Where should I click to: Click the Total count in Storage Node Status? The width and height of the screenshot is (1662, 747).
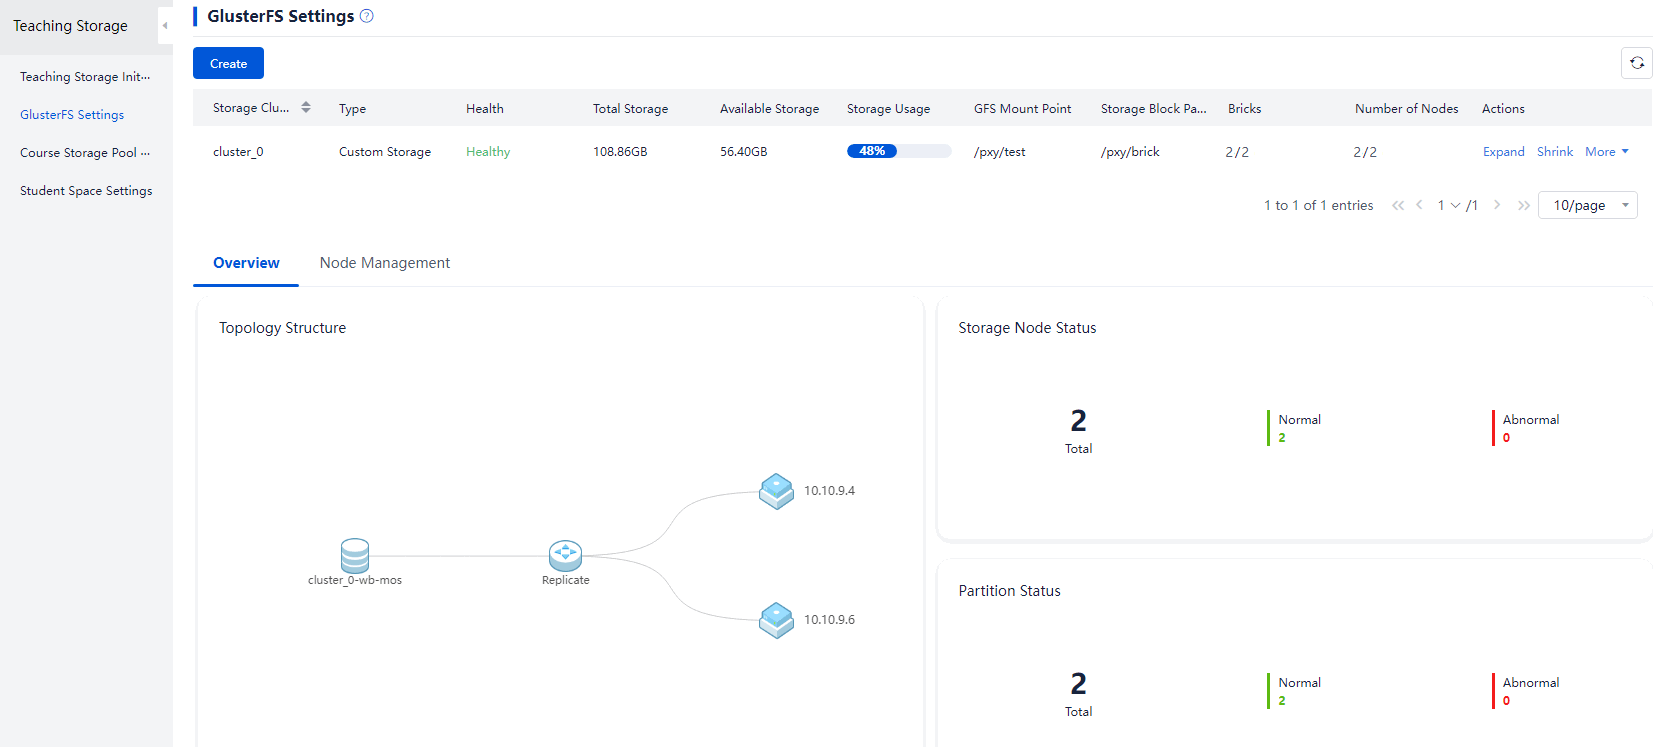[x=1078, y=421]
